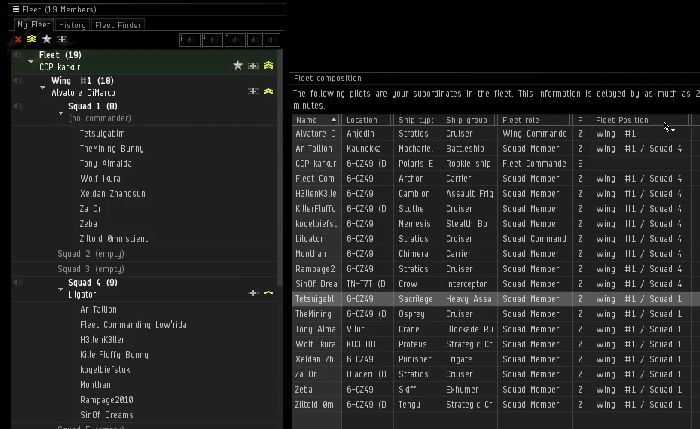700x429 pixels.
Task: Click the leftmost voice channel speaker button
Action: (190, 40)
